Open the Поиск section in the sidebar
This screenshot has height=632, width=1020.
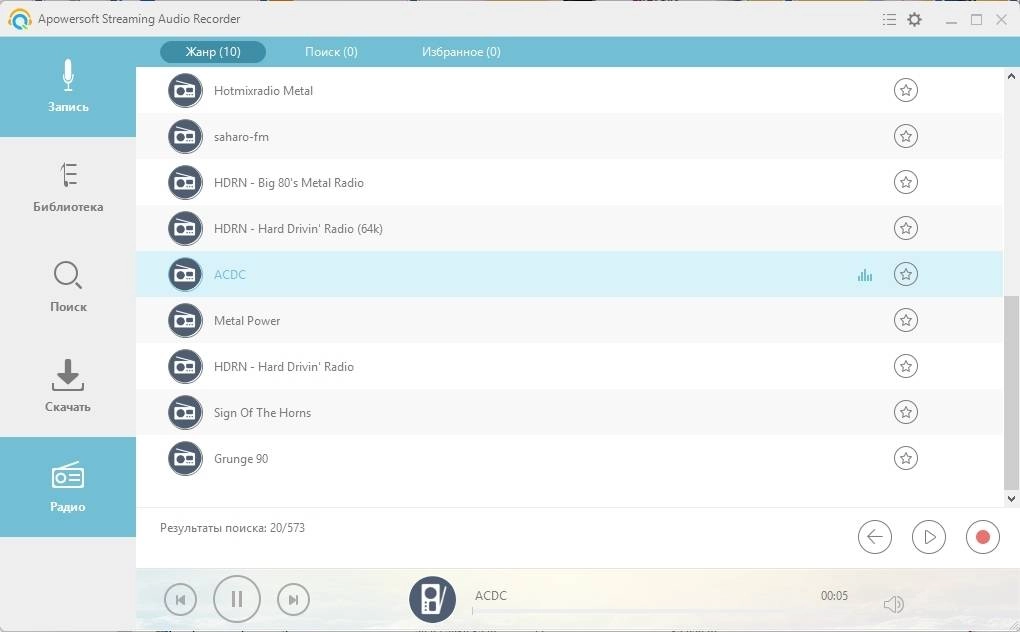point(68,287)
